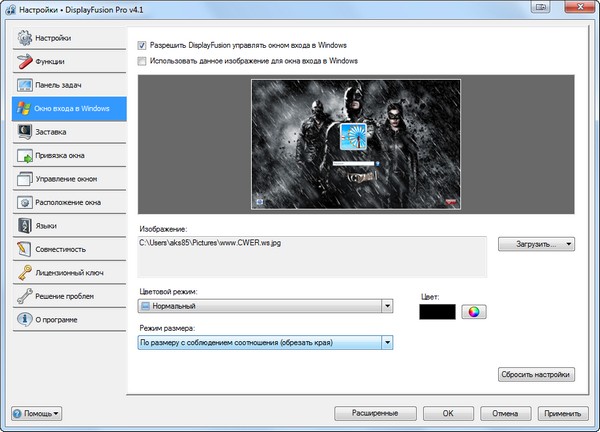Open the color wheel picker
The image size is (600, 432).
point(473,312)
